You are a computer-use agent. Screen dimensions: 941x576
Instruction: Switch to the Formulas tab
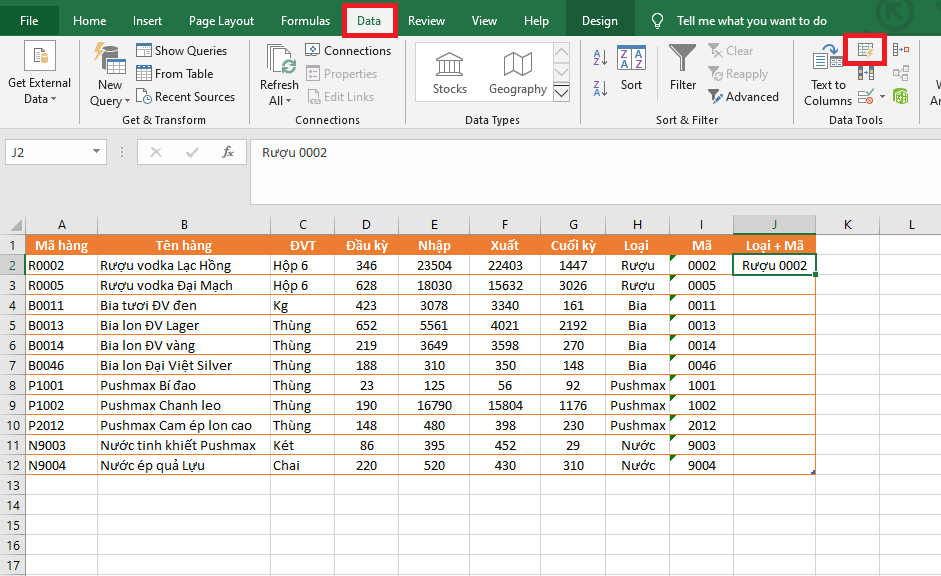tap(305, 21)
